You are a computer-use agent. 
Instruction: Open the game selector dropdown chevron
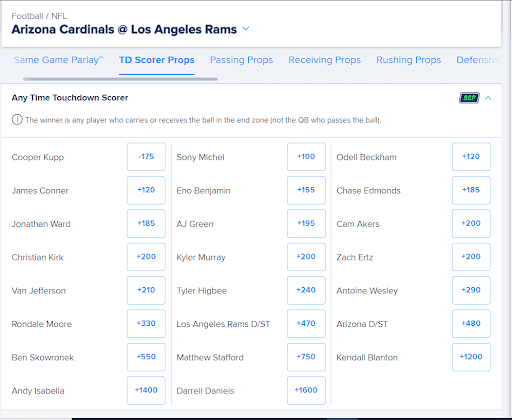(x=246, y=29)
